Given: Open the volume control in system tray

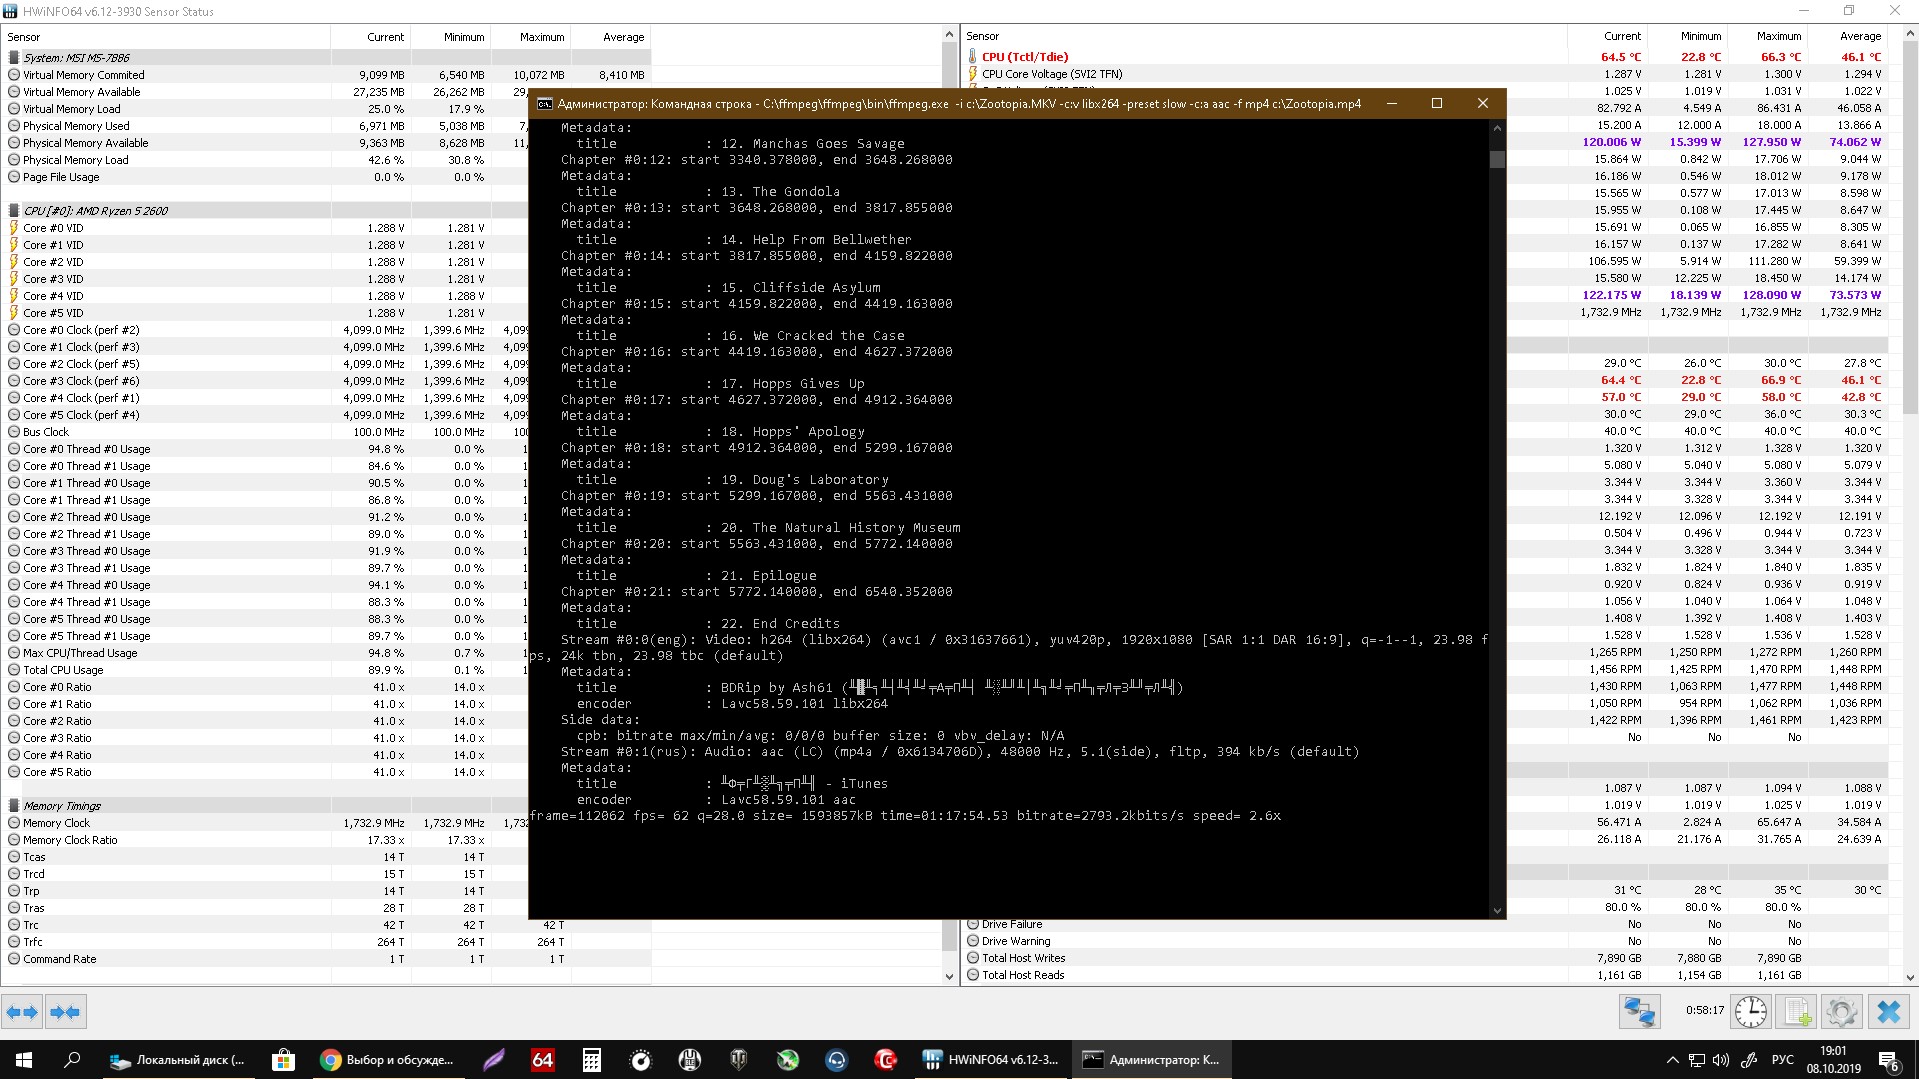Looking at the screenshot, I should pyautogui.click(x=1721, y=1060).
